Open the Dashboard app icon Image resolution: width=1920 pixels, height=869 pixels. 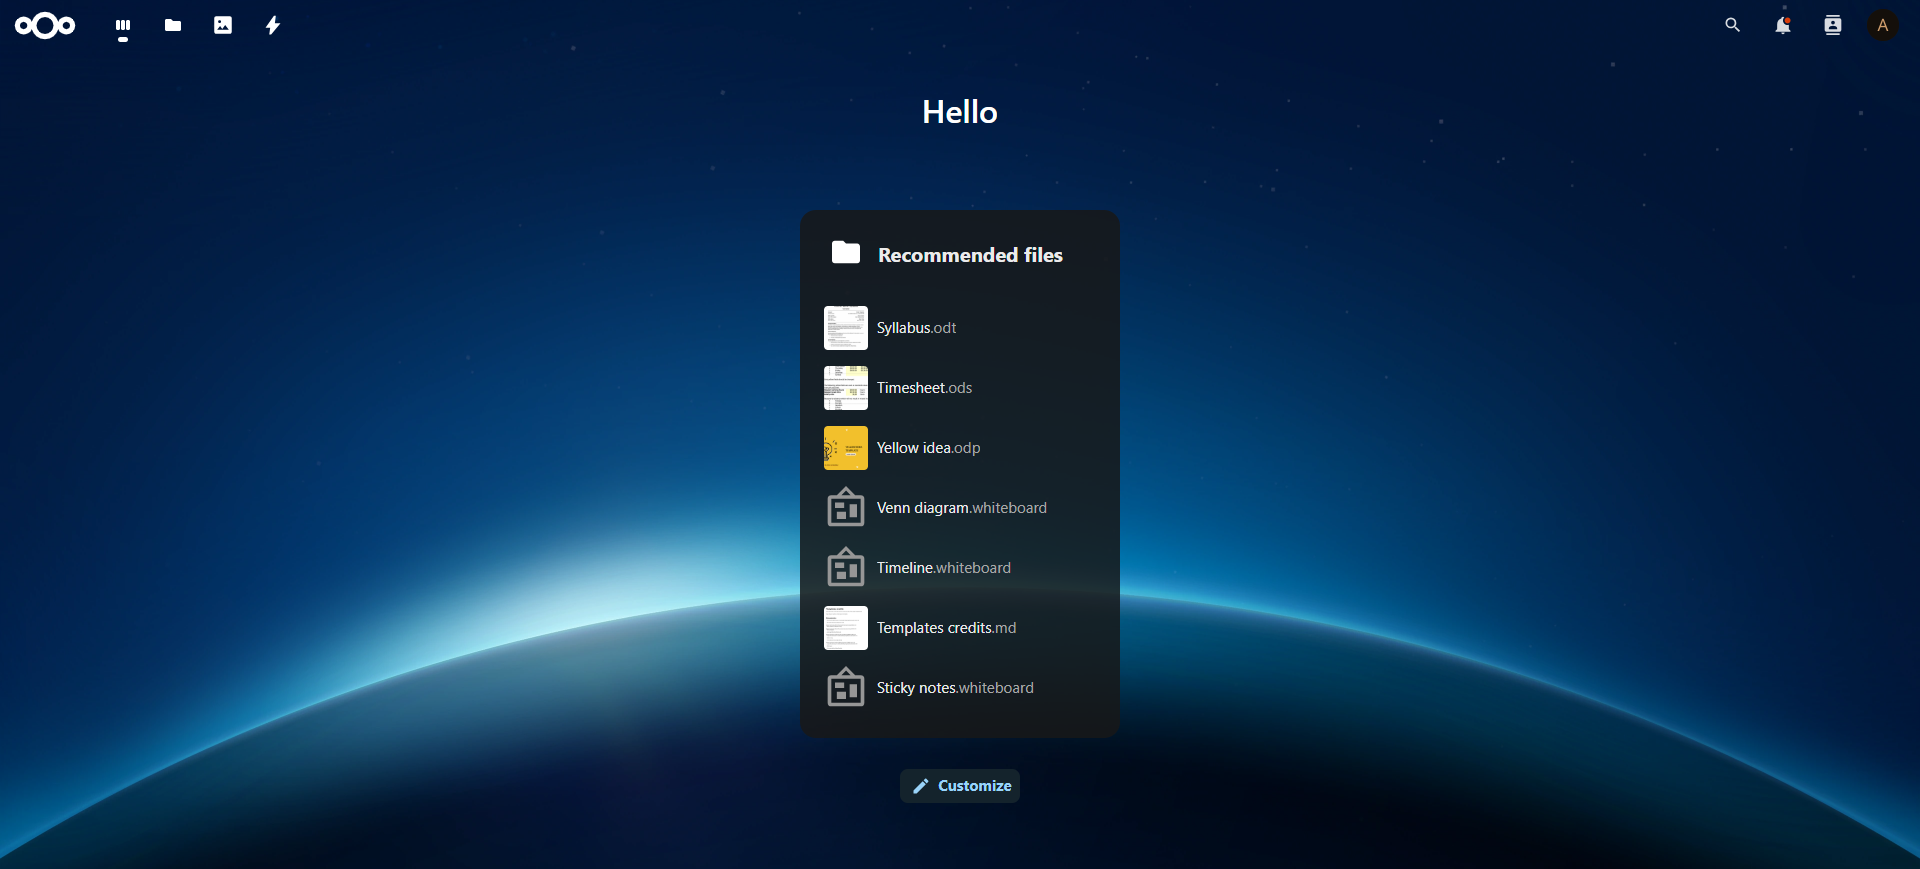(123, 26)
